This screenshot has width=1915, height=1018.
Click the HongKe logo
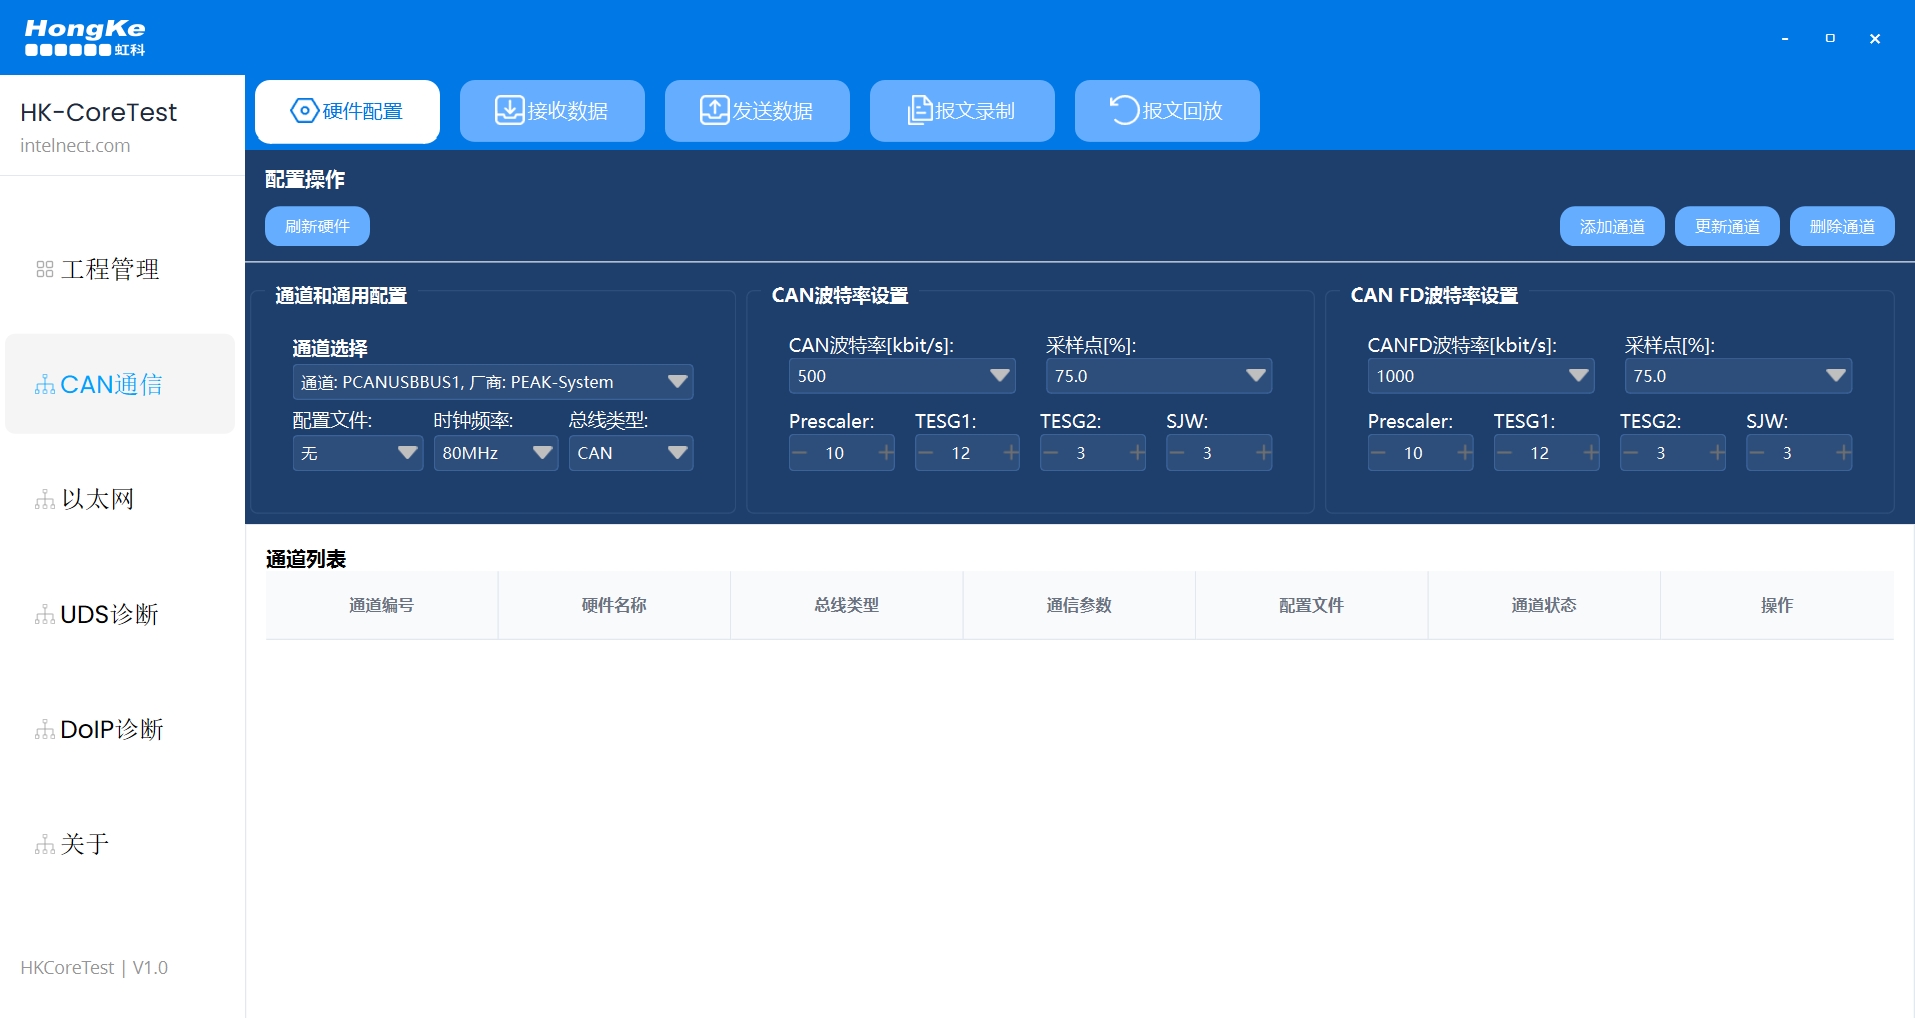pos(85,37)
